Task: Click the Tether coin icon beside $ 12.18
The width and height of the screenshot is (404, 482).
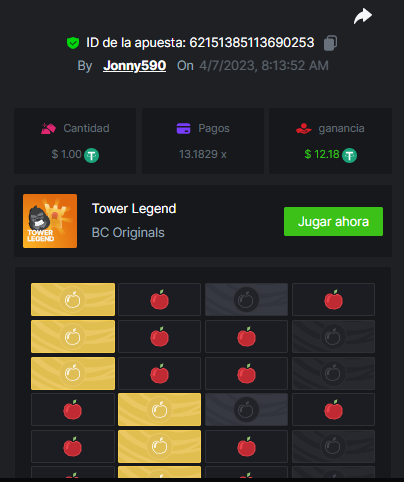Action: [349, 155]
